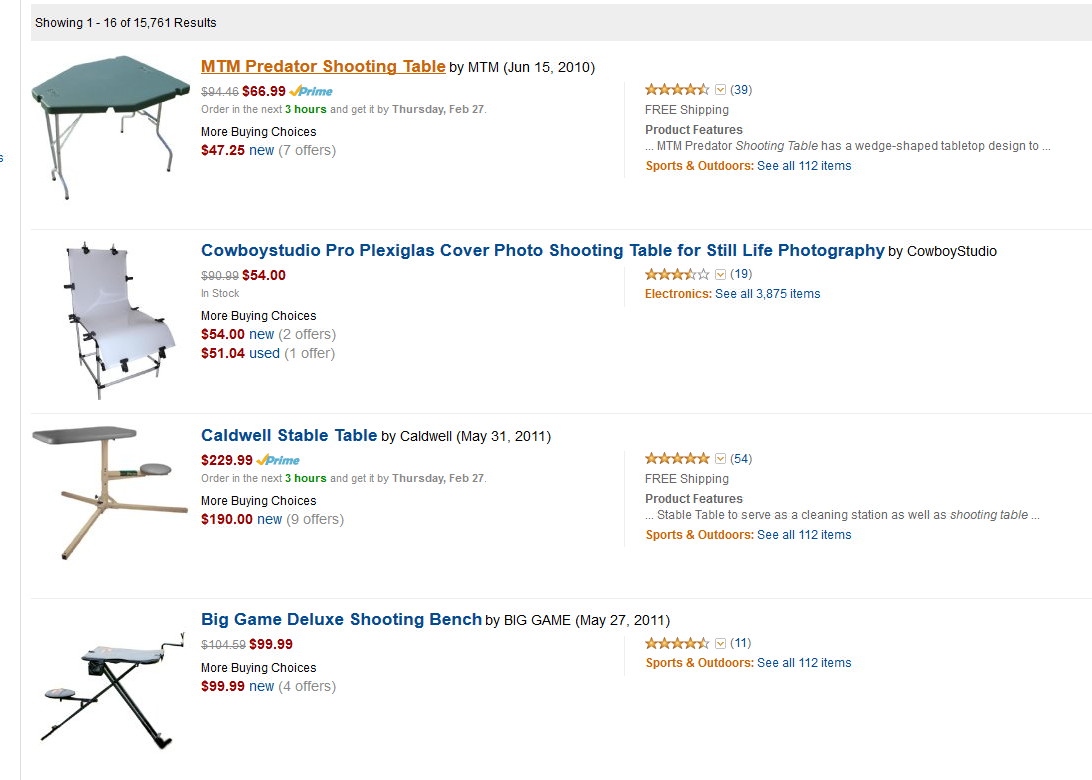Click Prime logo next to $229.99 price
This screenshot has height=780, width=1092.
278,460
